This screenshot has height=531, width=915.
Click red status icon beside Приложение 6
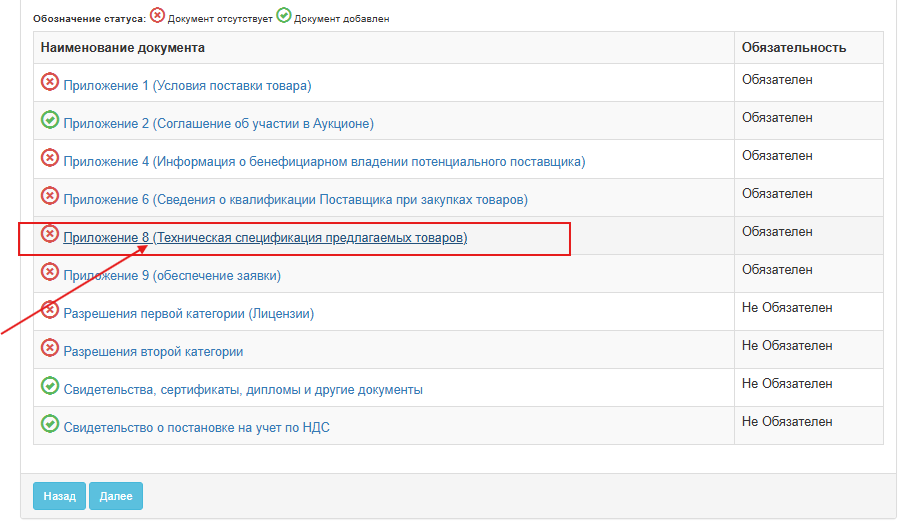click(50, 195)
